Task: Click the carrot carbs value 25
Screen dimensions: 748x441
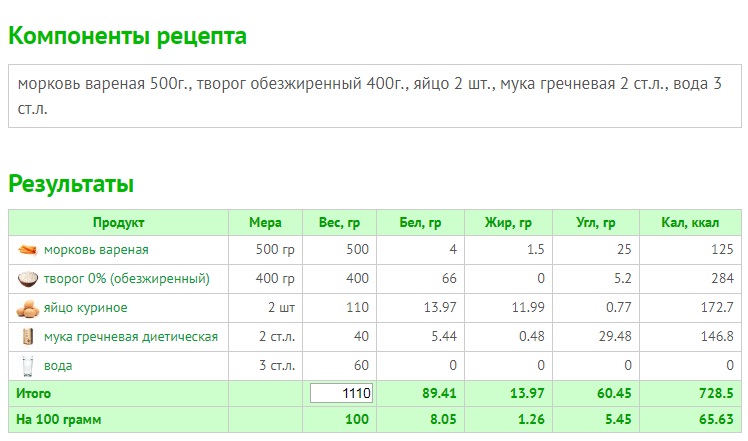Action: (624, 250)
